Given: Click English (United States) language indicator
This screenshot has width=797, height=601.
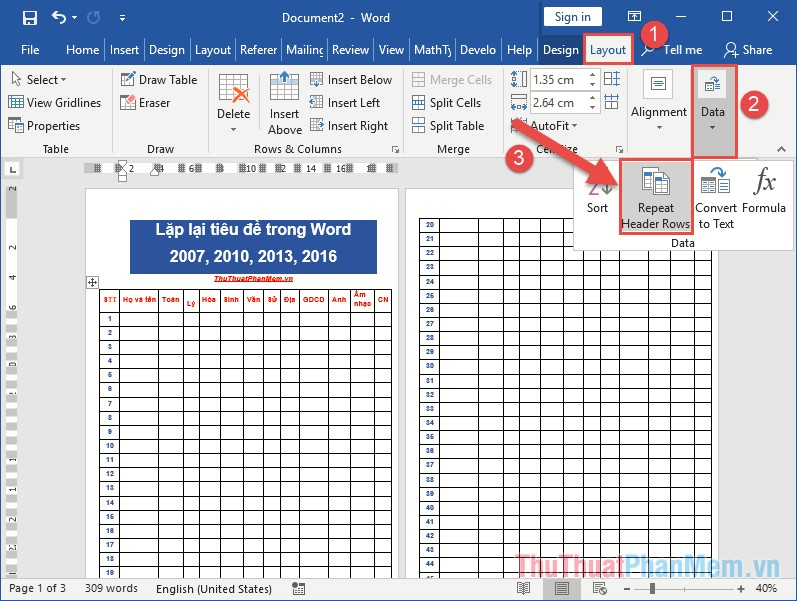Looking at the screenshot, I should pyautogui.click(x=213, y=589).
